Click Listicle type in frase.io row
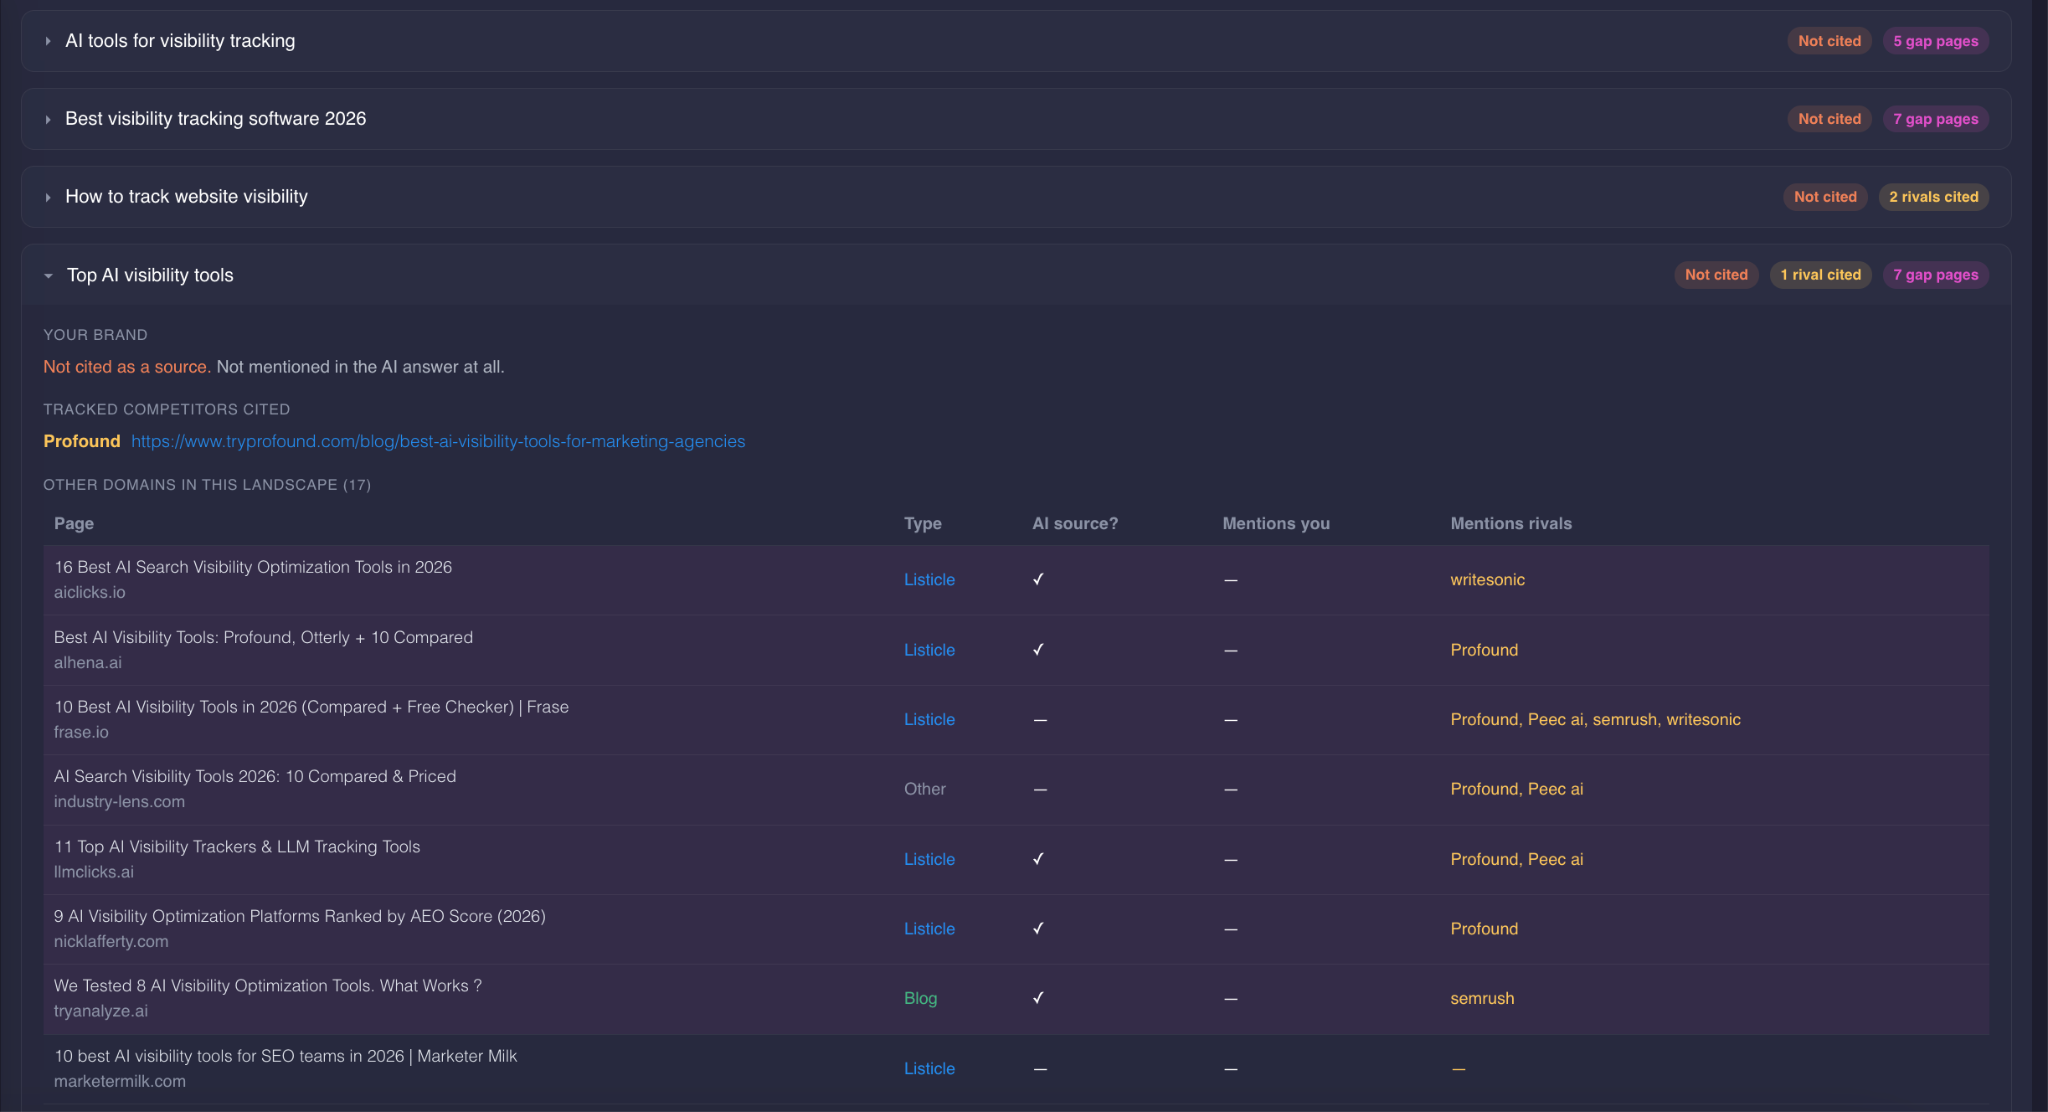The height and width of the screenshot is (1112, 2048). click(x=929, y=720)
